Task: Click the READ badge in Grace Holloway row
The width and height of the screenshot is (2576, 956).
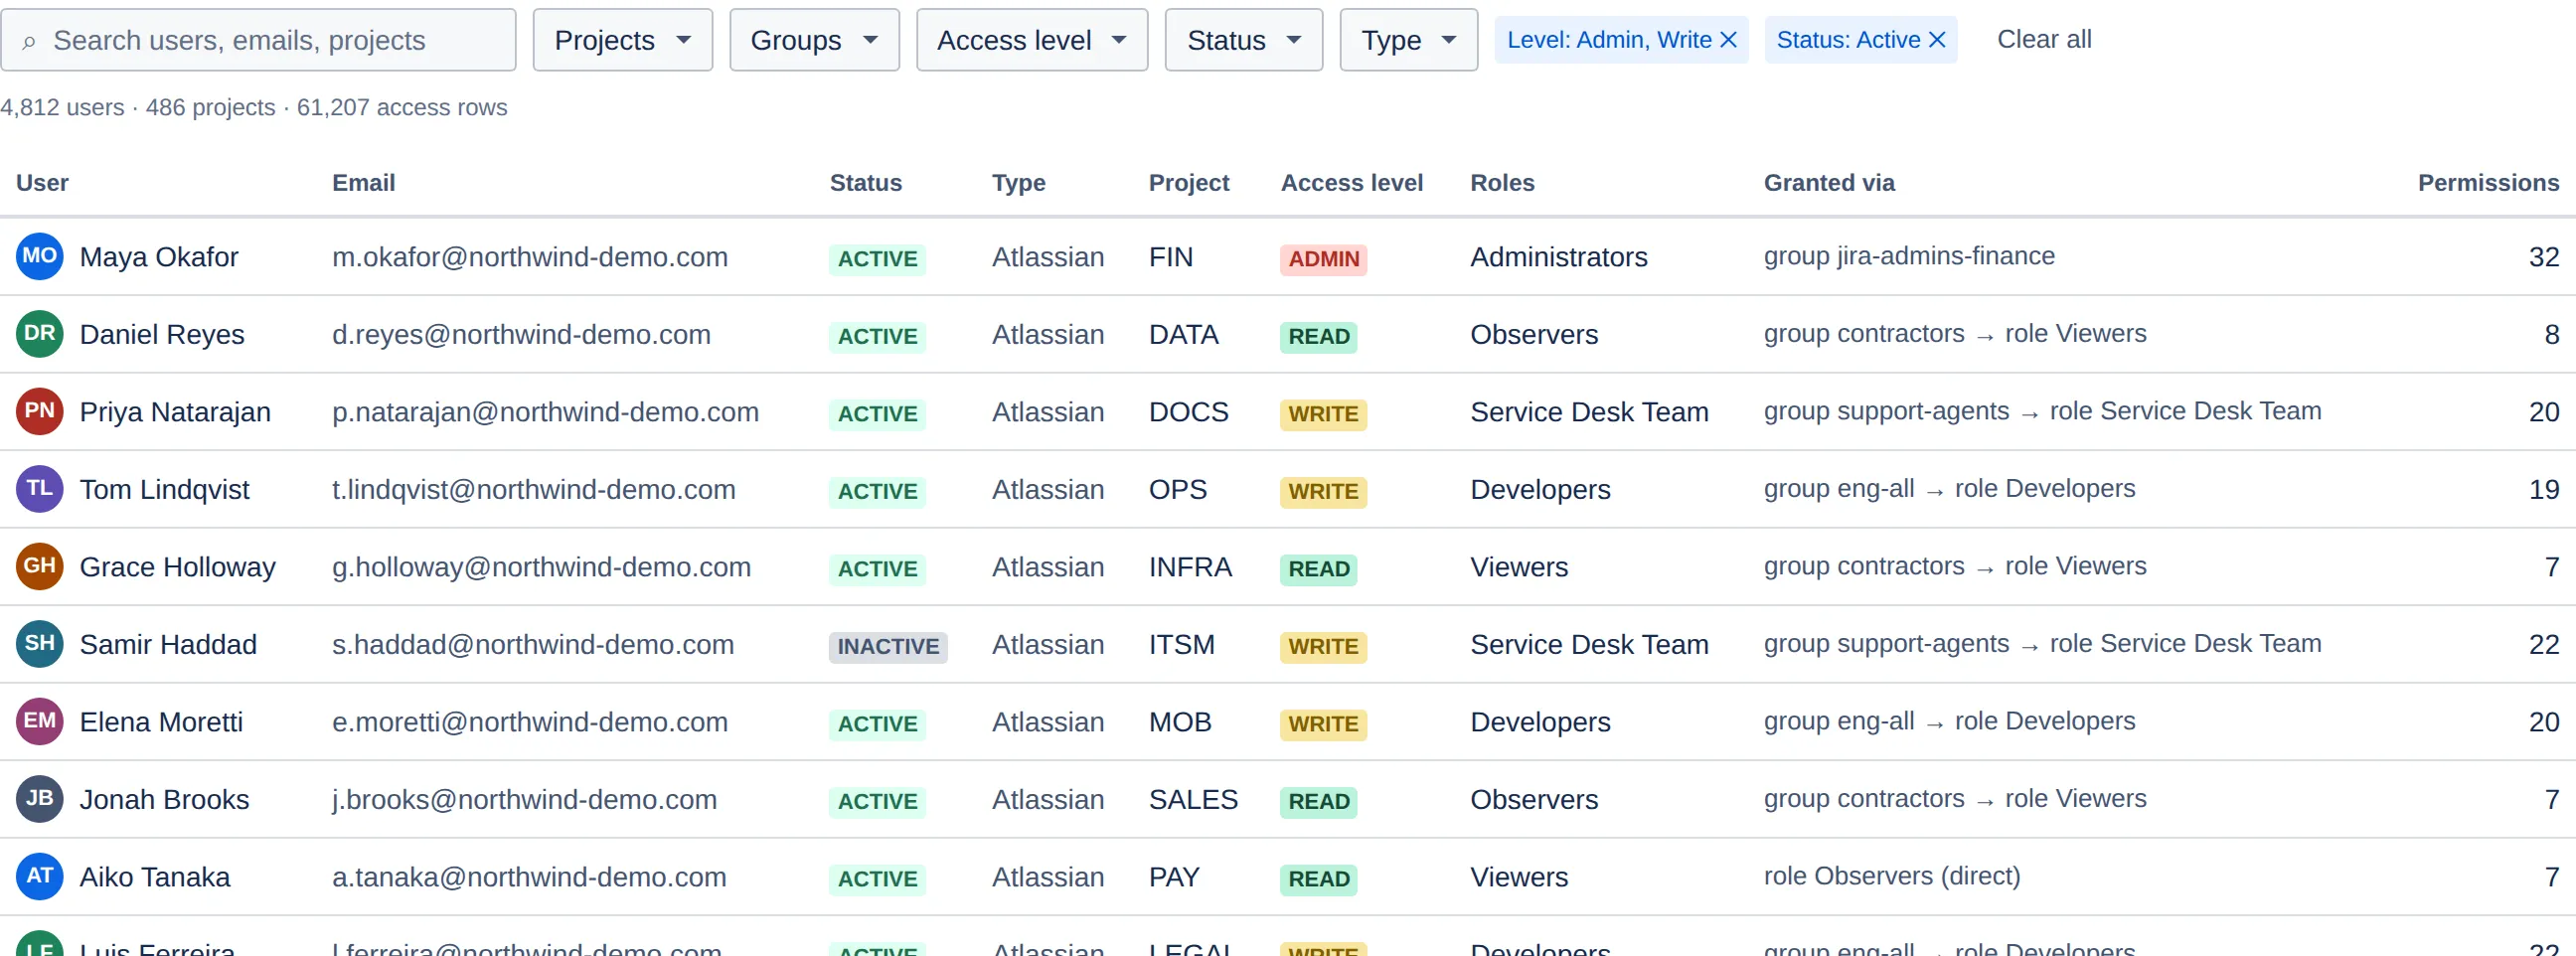Action: 1318,569
